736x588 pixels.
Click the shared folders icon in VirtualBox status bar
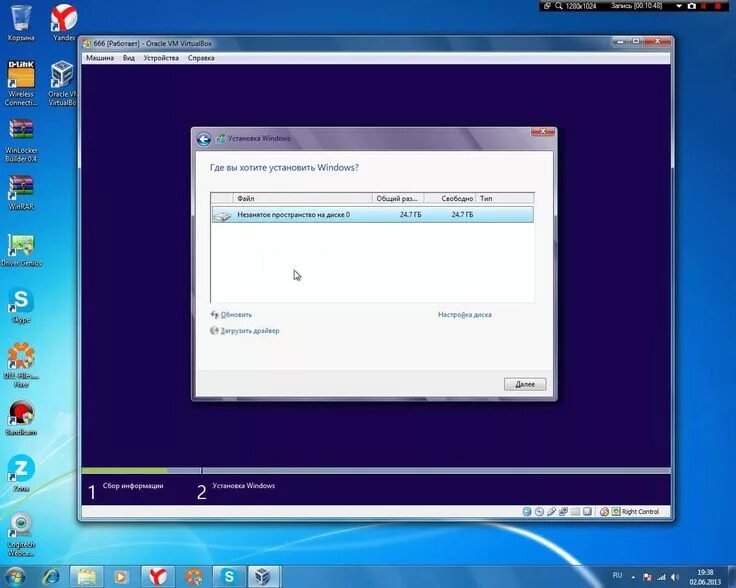575,512
